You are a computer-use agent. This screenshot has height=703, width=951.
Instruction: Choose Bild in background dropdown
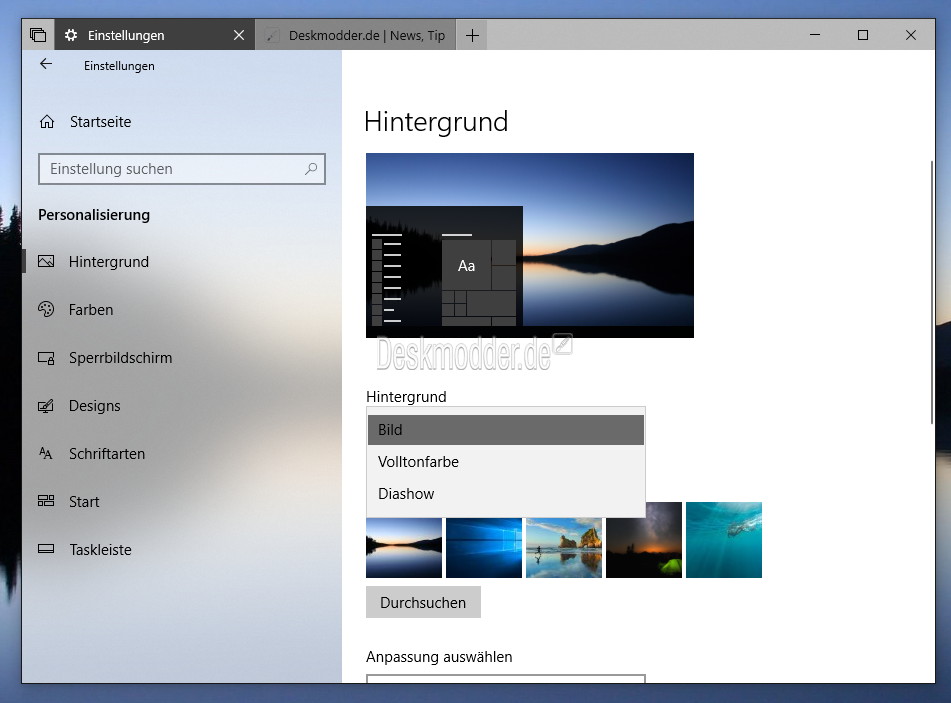pos(505,429)
